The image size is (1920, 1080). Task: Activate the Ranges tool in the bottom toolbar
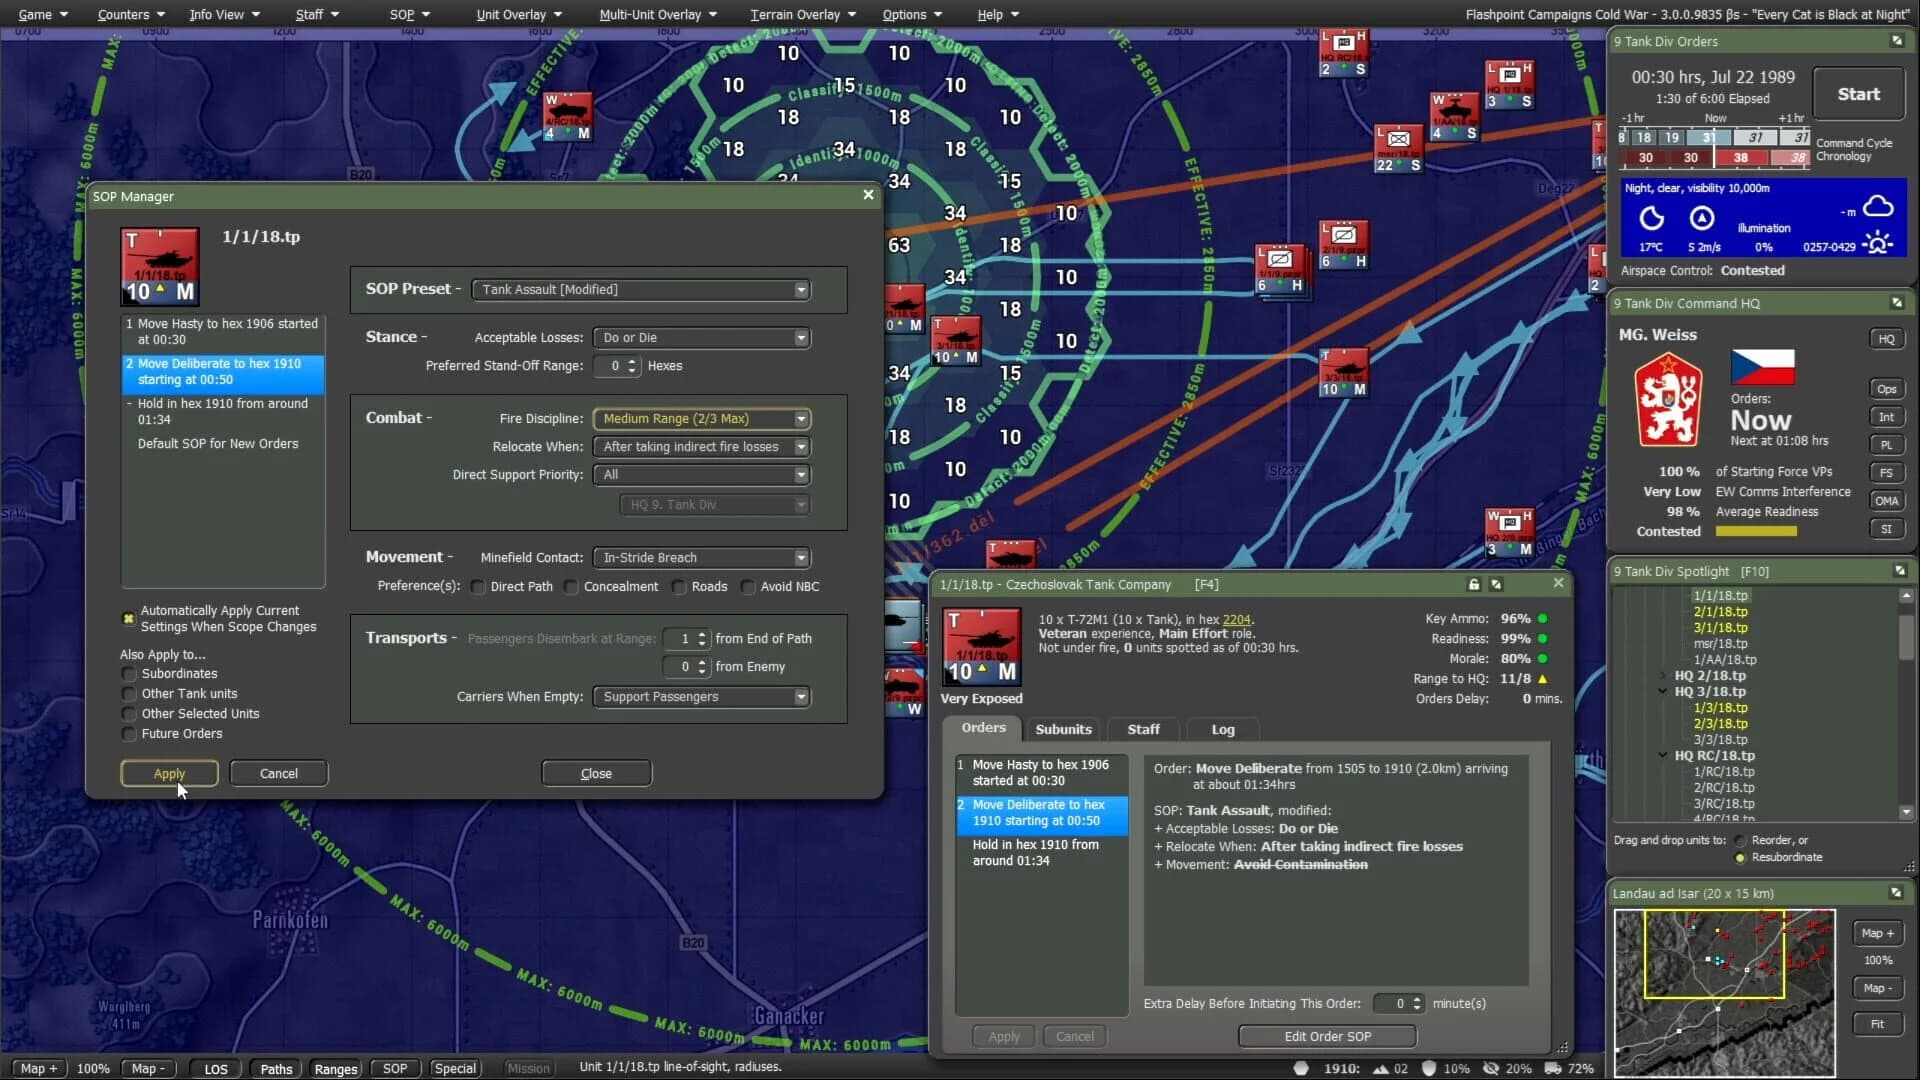[335, 1068]
